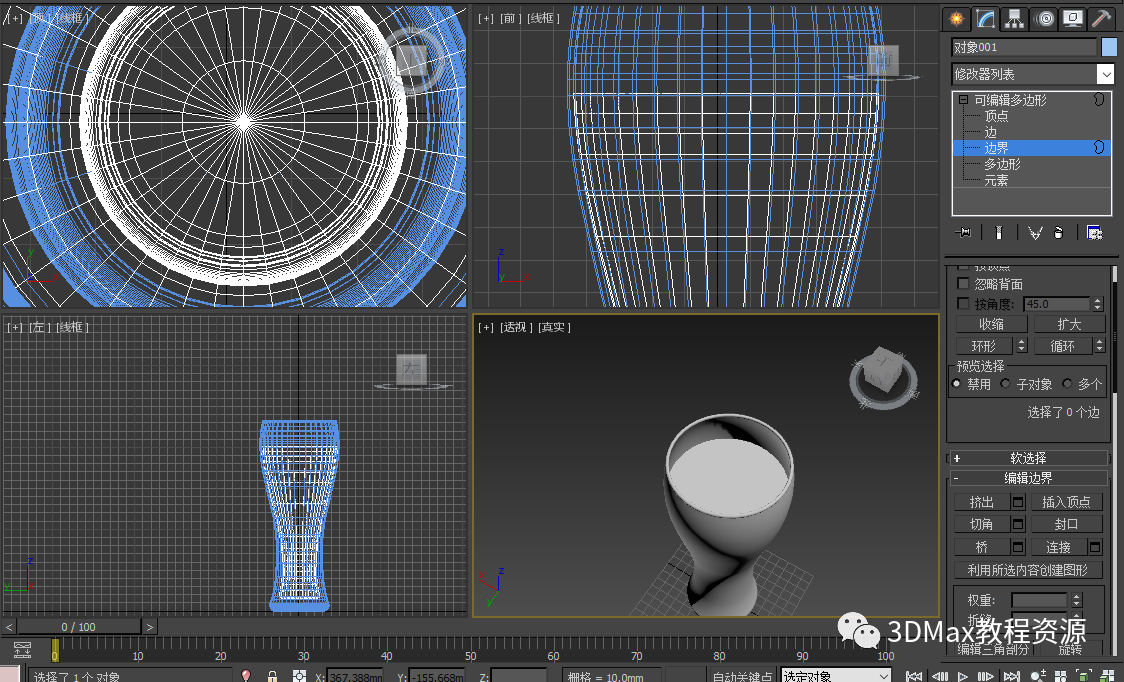Click the object color swatch
Viewport: 1124px width, 682px height.
1109,47
